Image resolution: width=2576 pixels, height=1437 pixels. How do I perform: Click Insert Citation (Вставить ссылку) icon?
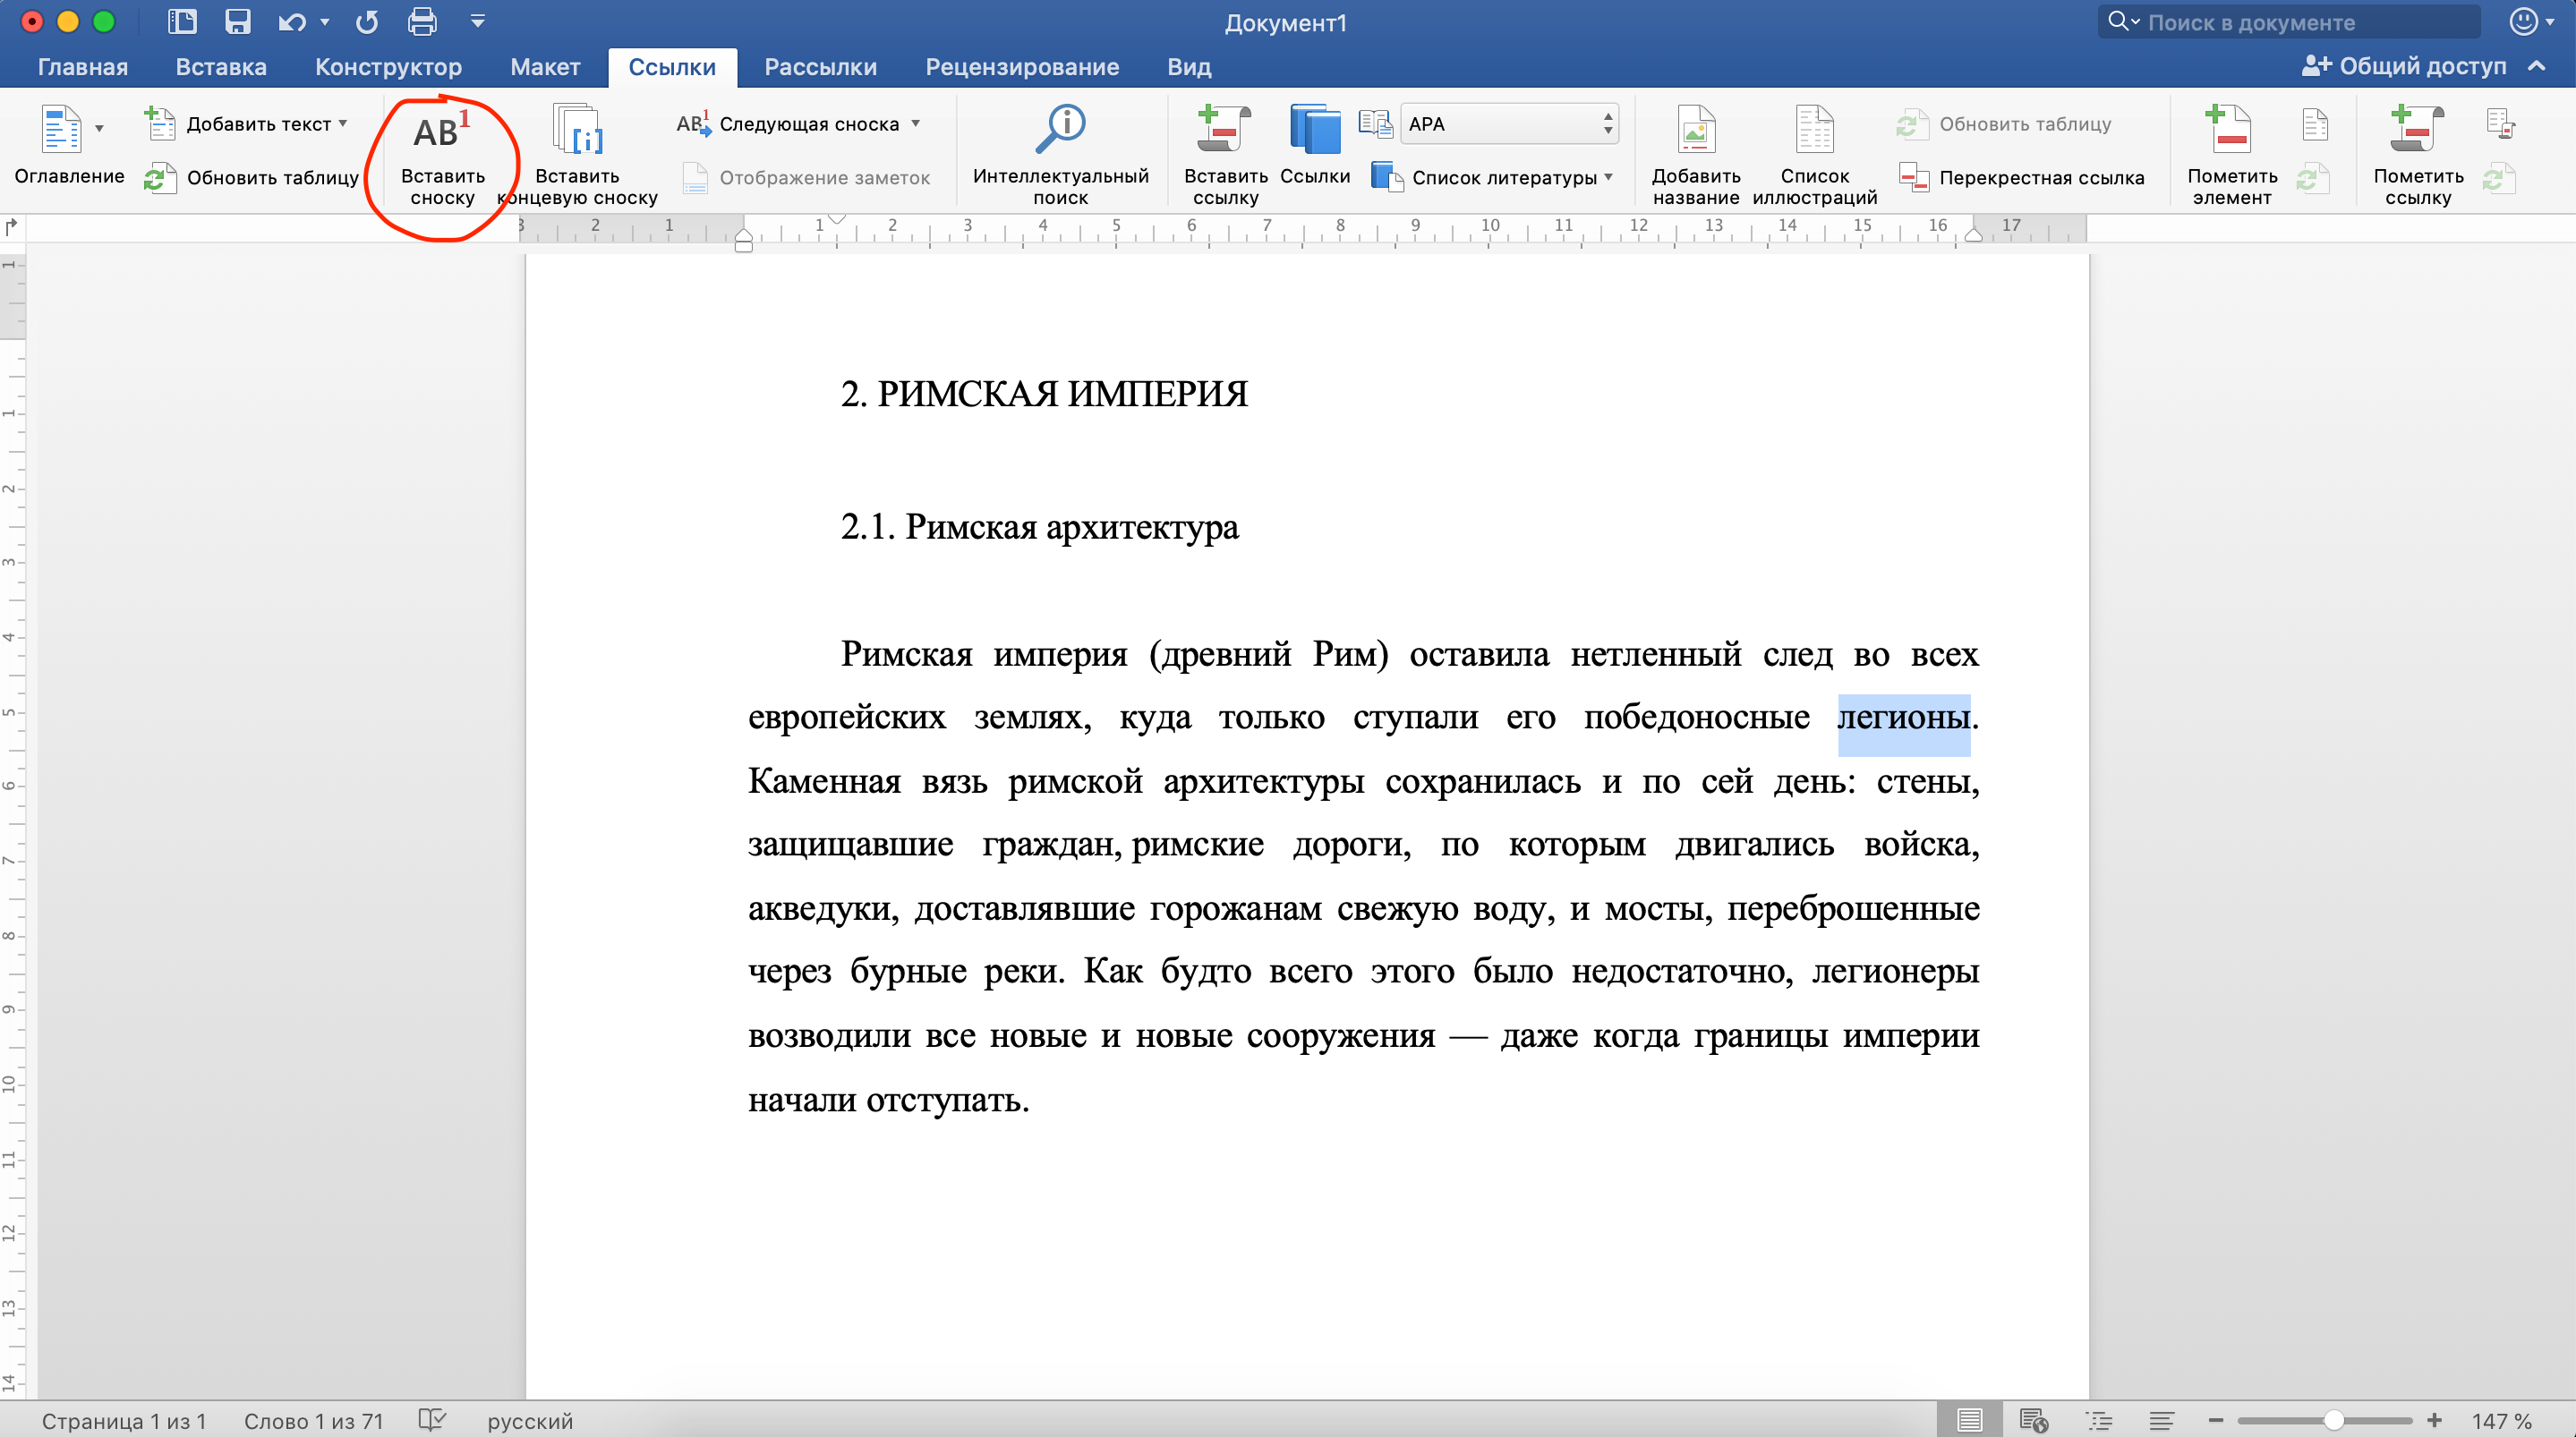(1224, 130)
